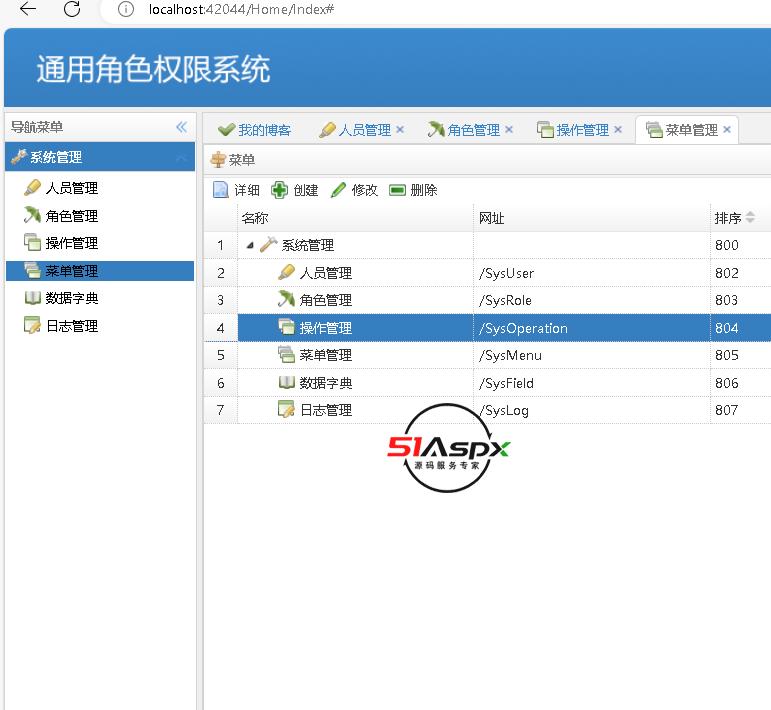
Task: Click the book icon beside sidebar 数据字典
Action: pyautogui.click(x=32, y=297)
